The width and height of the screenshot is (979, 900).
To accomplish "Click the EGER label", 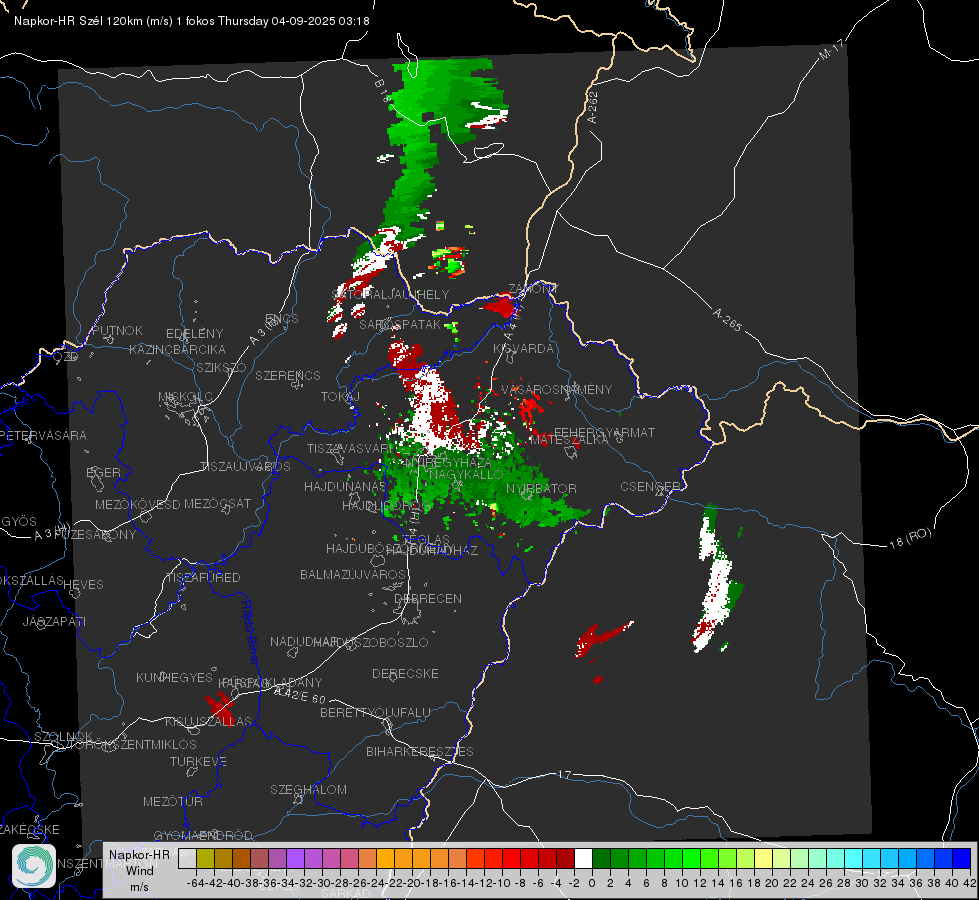I will click(103, 472).
